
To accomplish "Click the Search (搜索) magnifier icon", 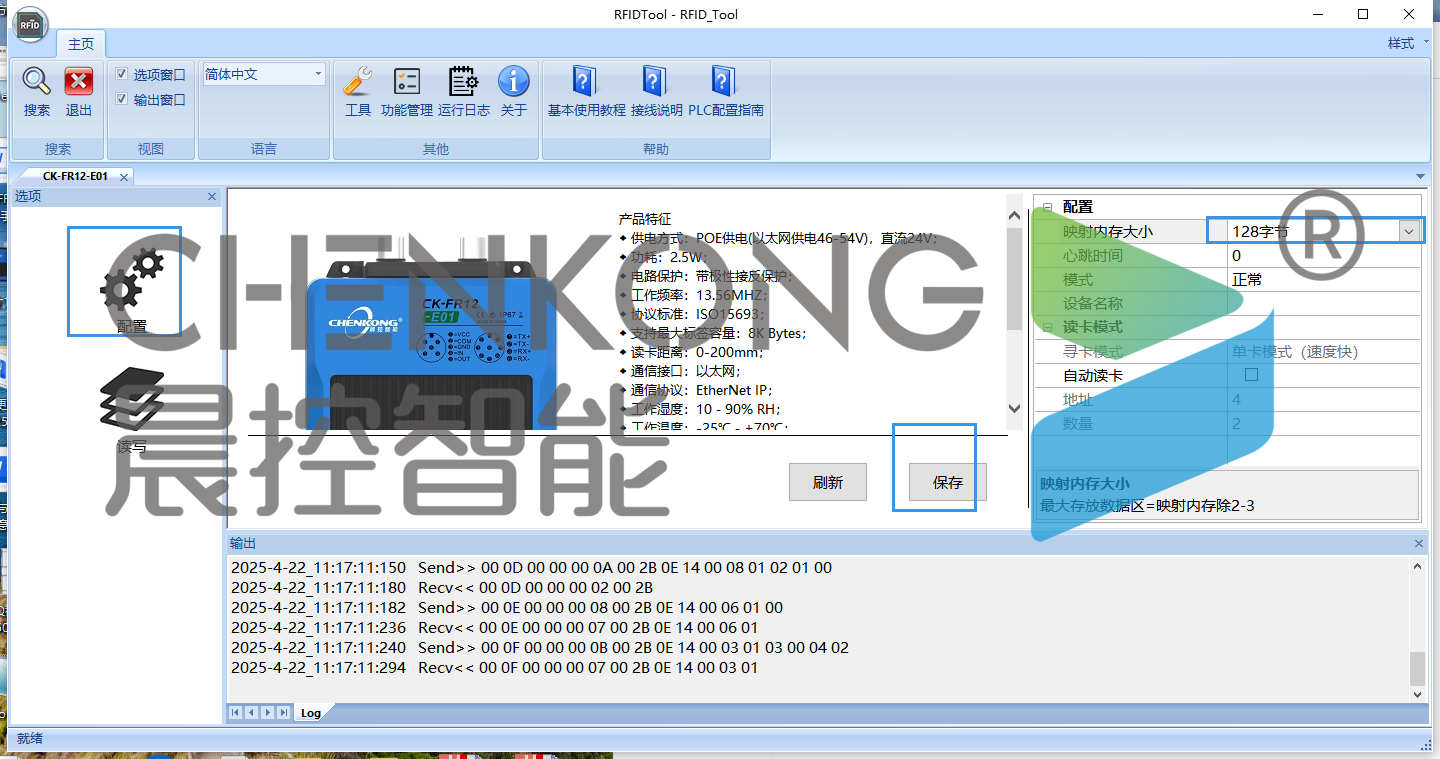I will (37, 82).
